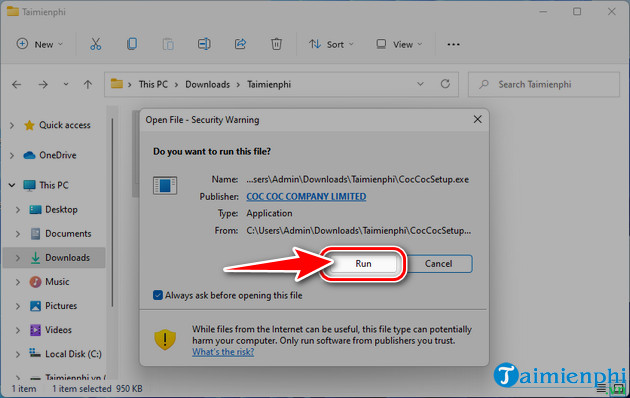Click the Delete trash icon in toolbar

pos(276,44)
